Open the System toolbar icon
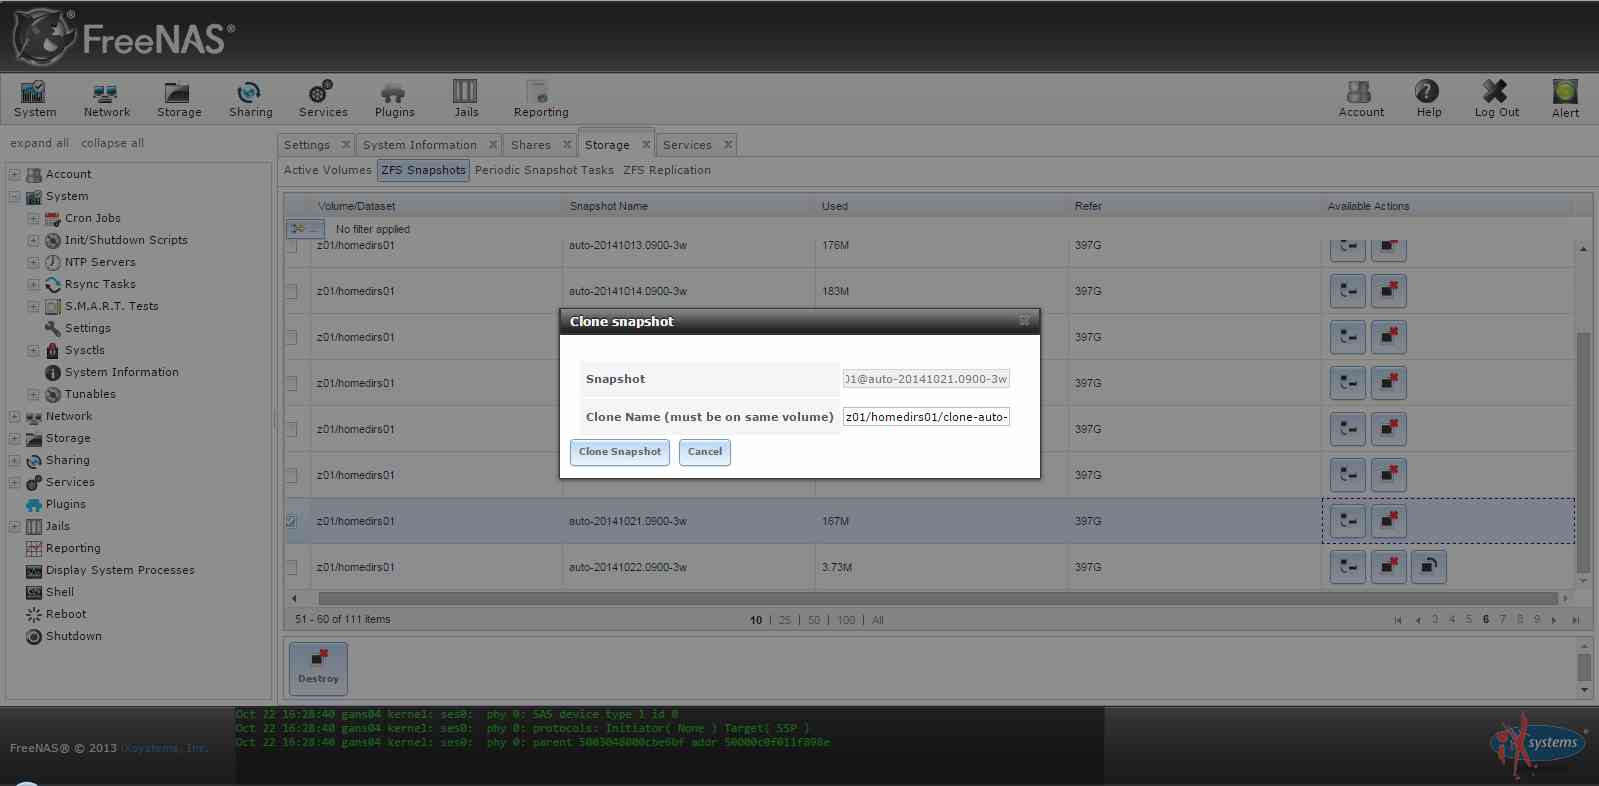The height and width of the screenshot is (786, 1599). coord(35,99)
